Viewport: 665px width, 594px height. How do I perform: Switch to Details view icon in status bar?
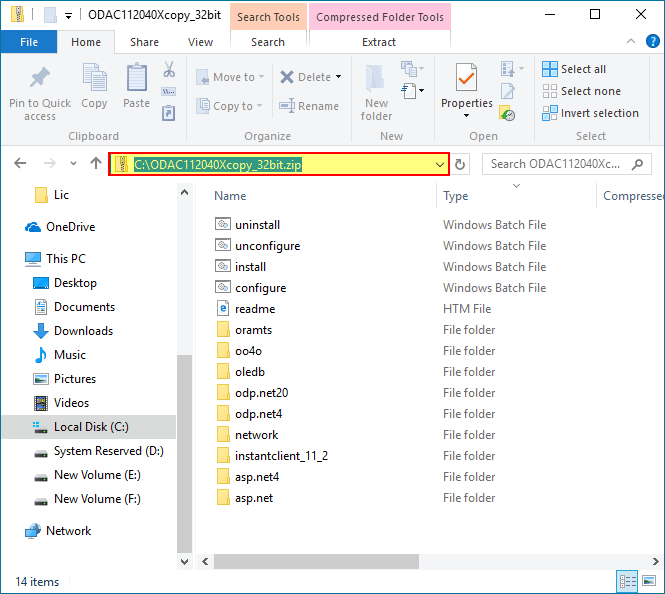[x=627, y=581]
